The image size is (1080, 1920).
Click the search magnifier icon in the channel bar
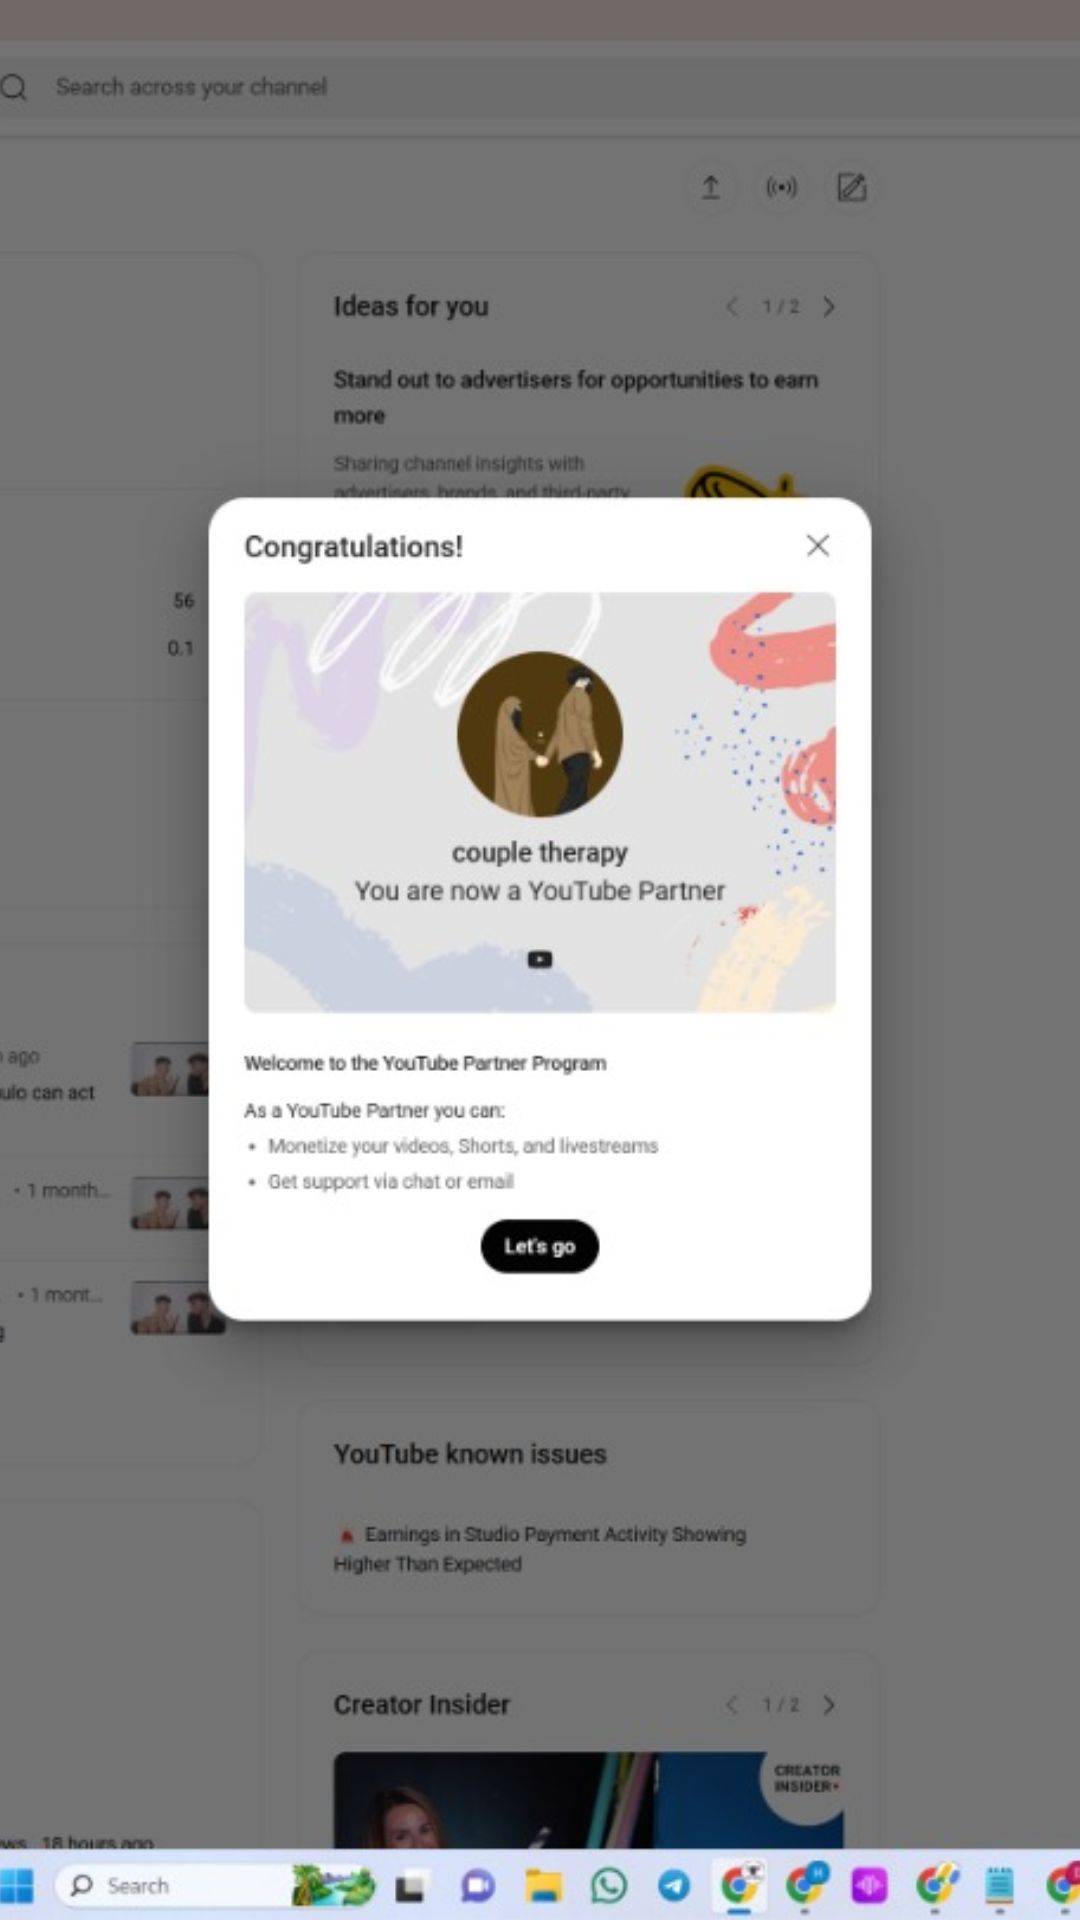click(x=14, y=87)
